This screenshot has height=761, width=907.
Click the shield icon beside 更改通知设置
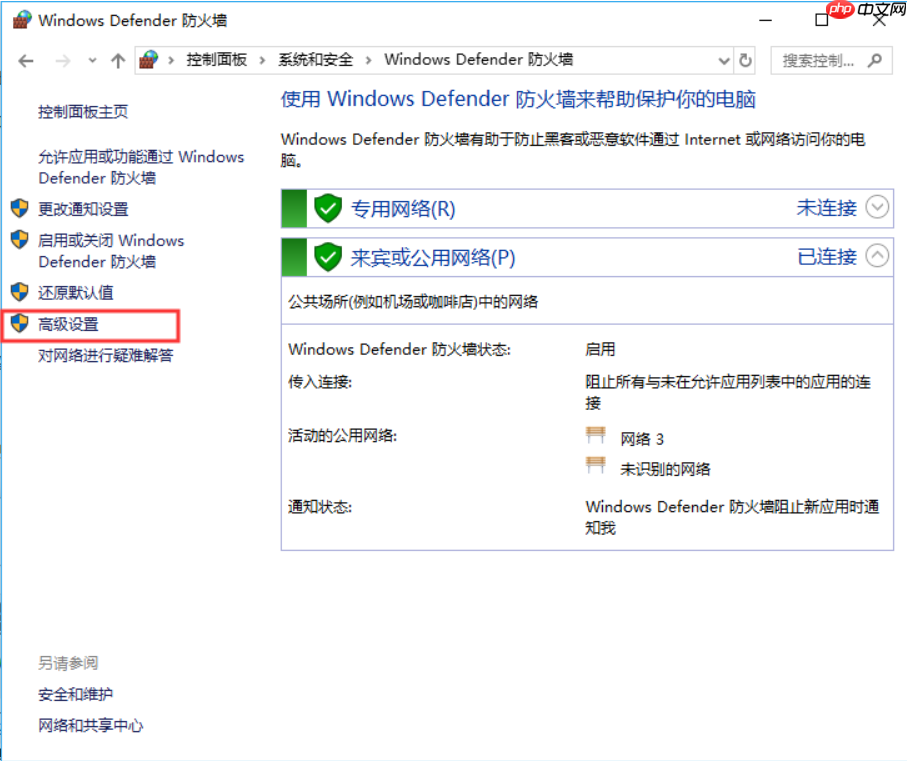[x=20, y=209]
